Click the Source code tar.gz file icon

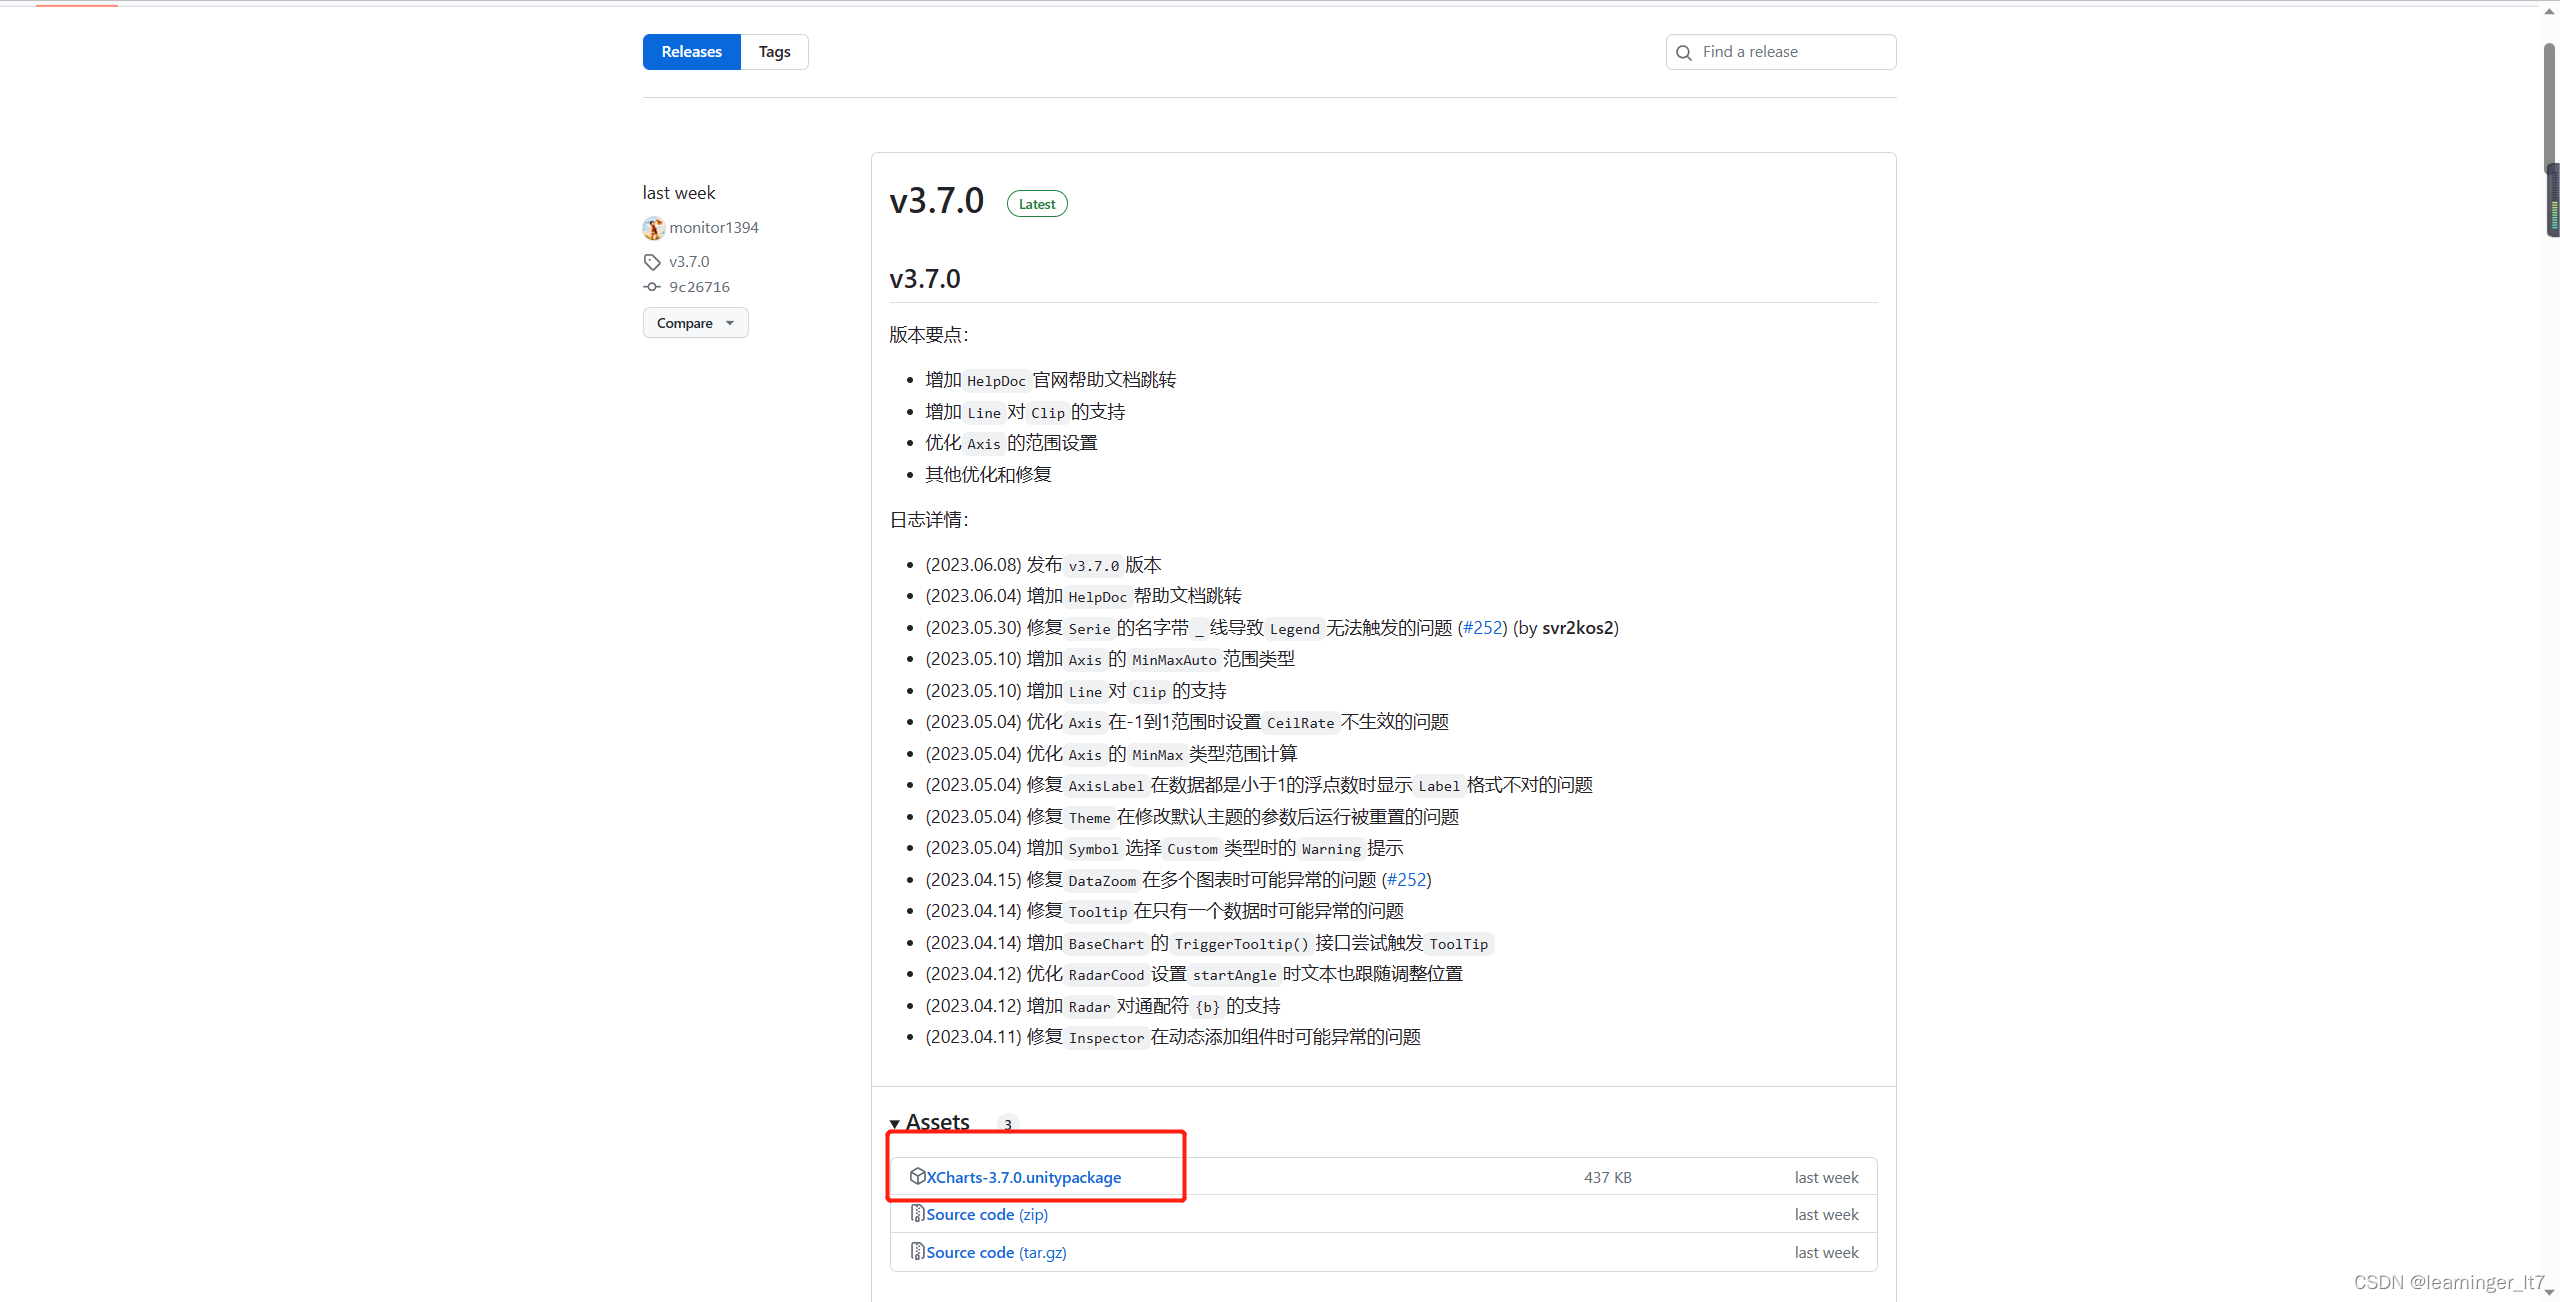tap(917, 1251)
